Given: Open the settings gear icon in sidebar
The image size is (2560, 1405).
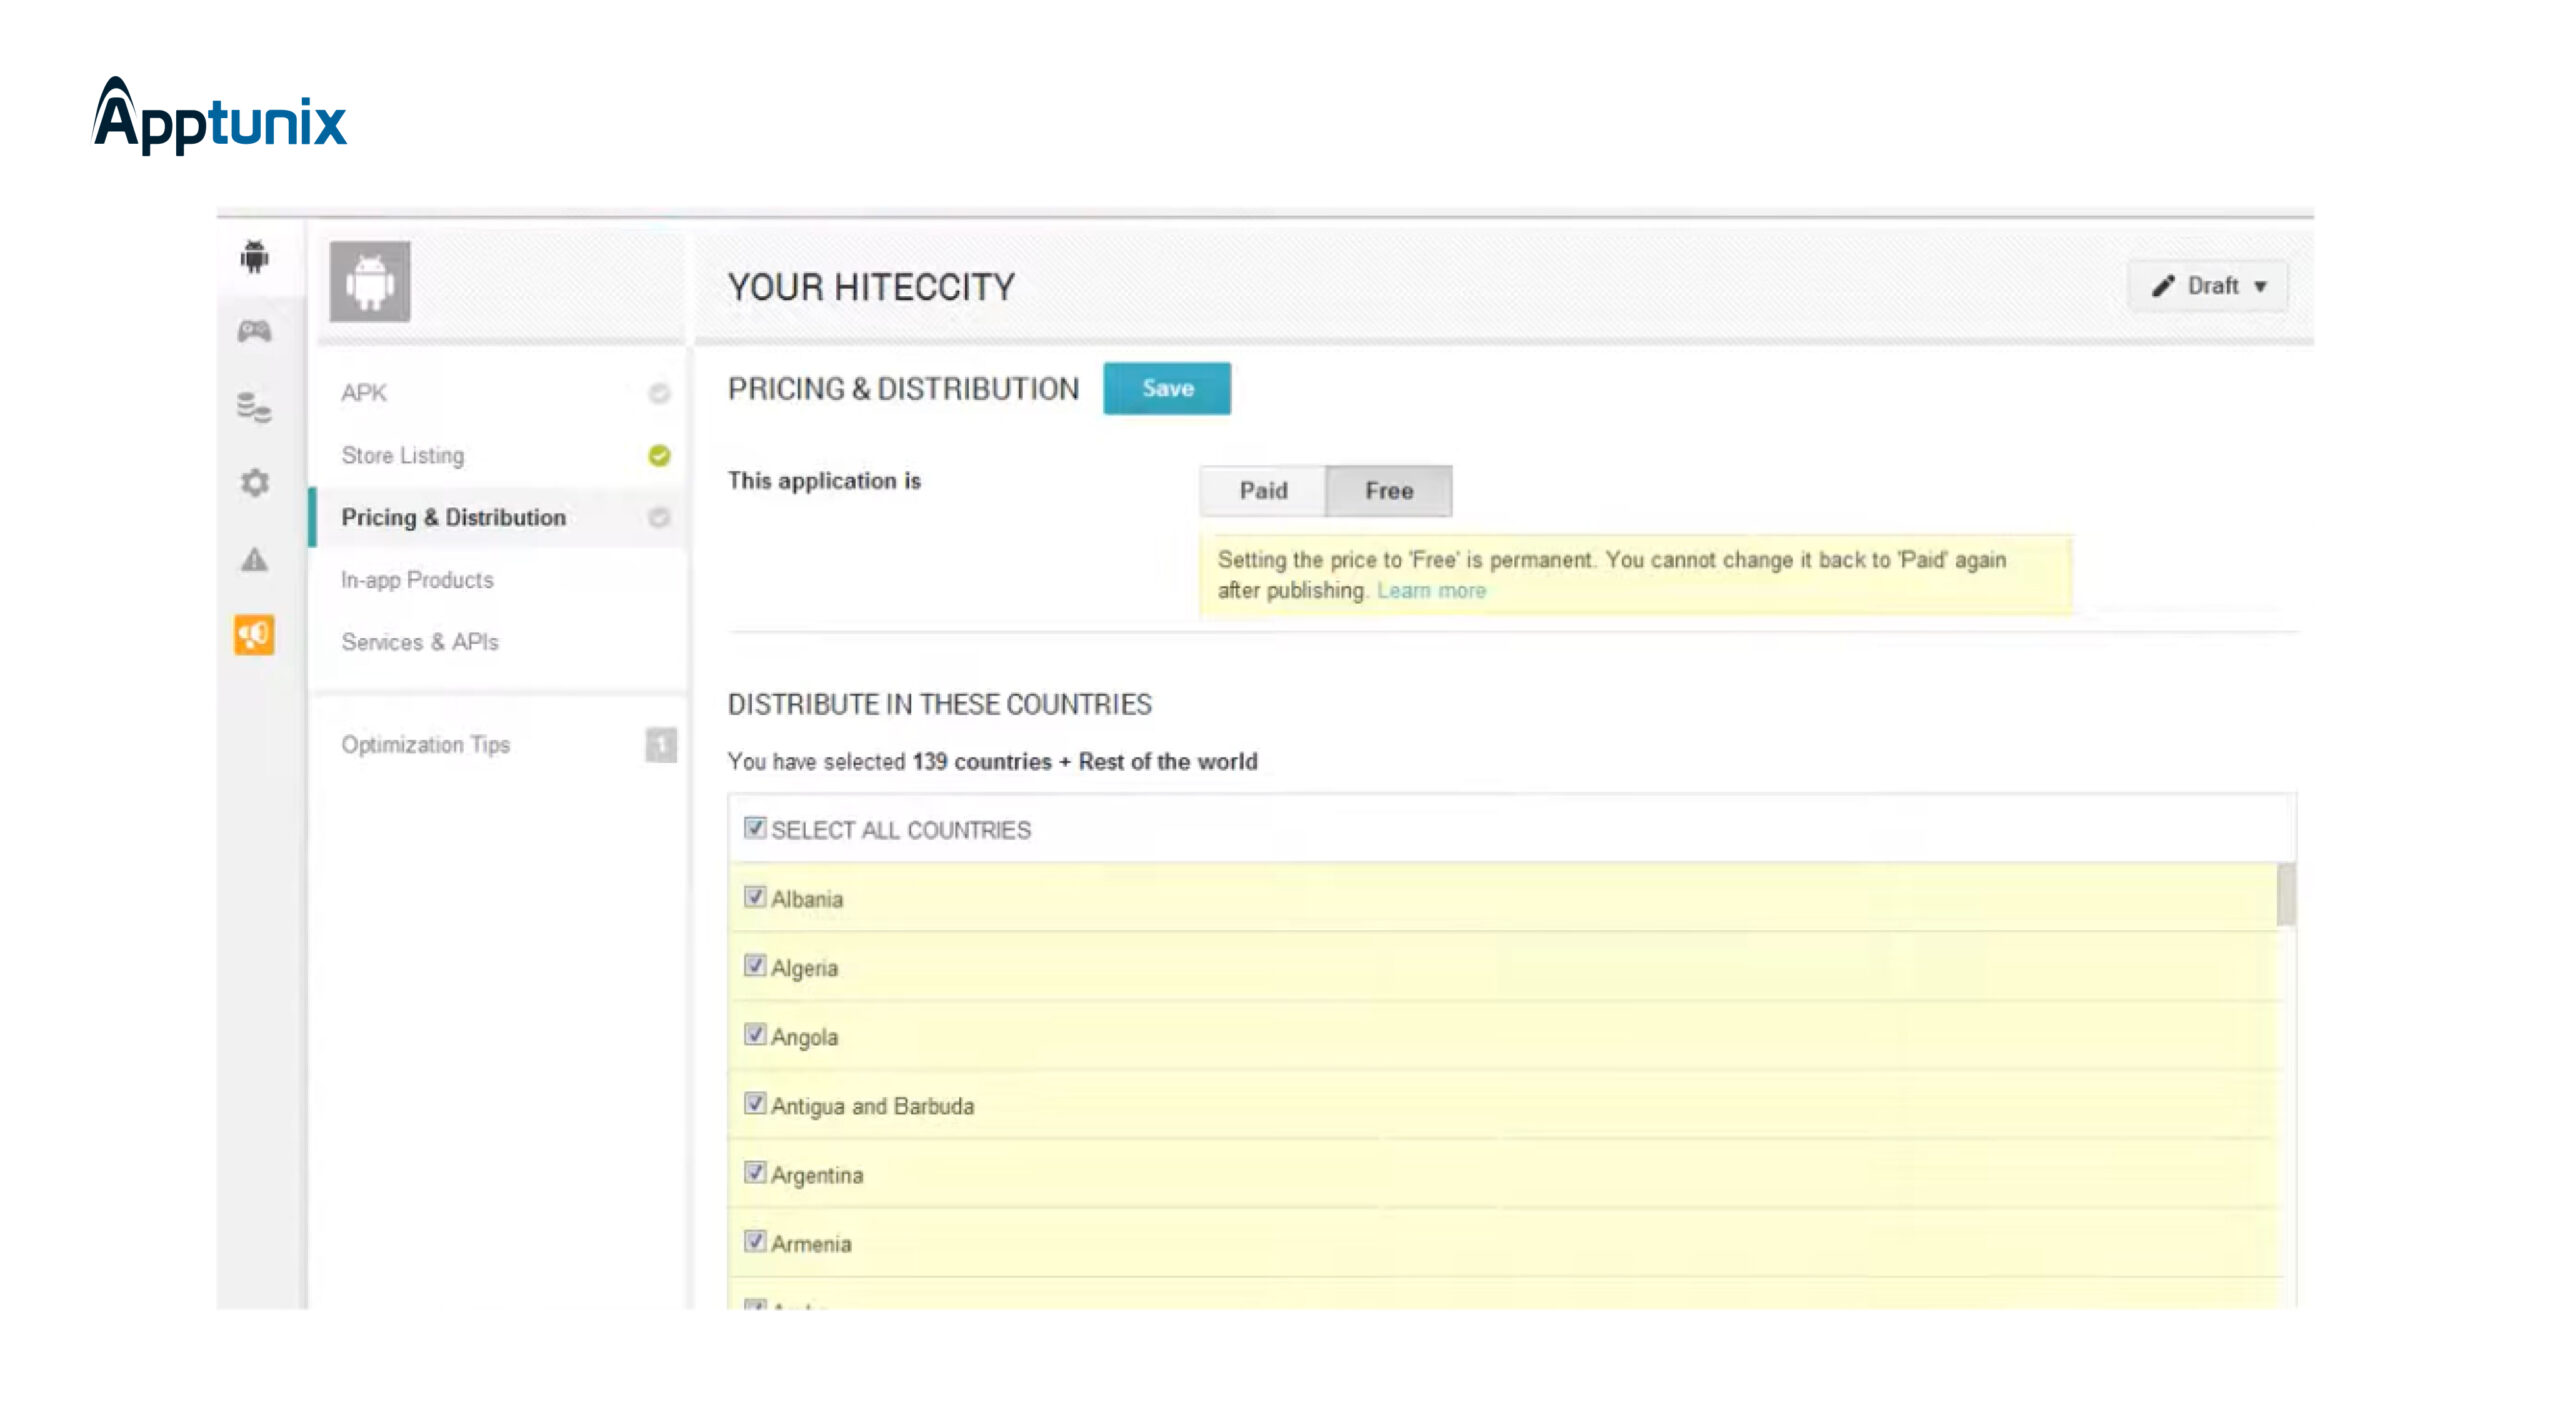Looking at the screenshot, I should coord(254,483).
